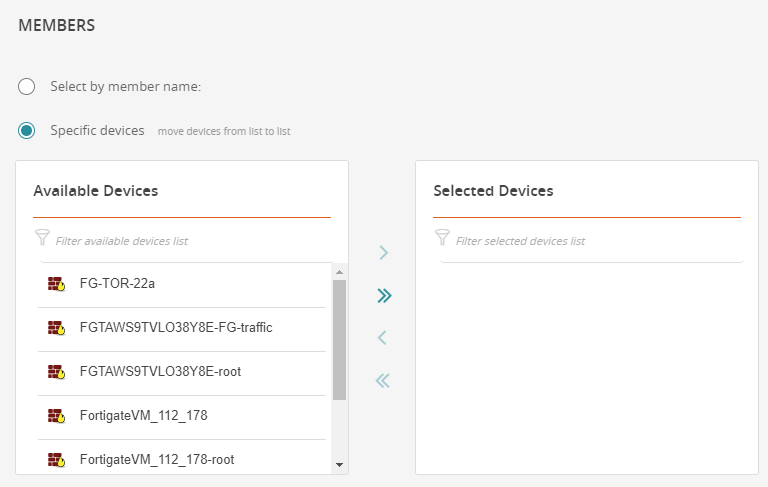Move all devices to selected list

382,296
